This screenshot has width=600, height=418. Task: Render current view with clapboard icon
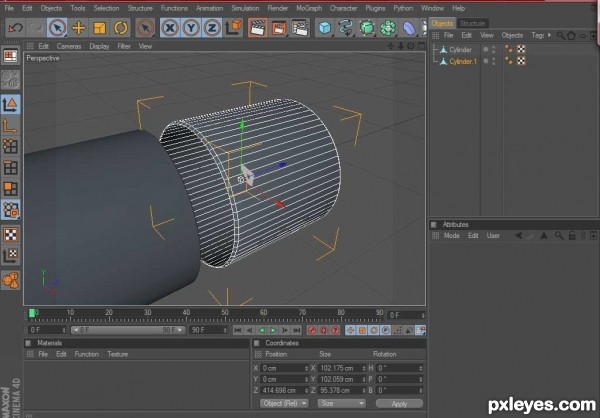pos(258,28)
